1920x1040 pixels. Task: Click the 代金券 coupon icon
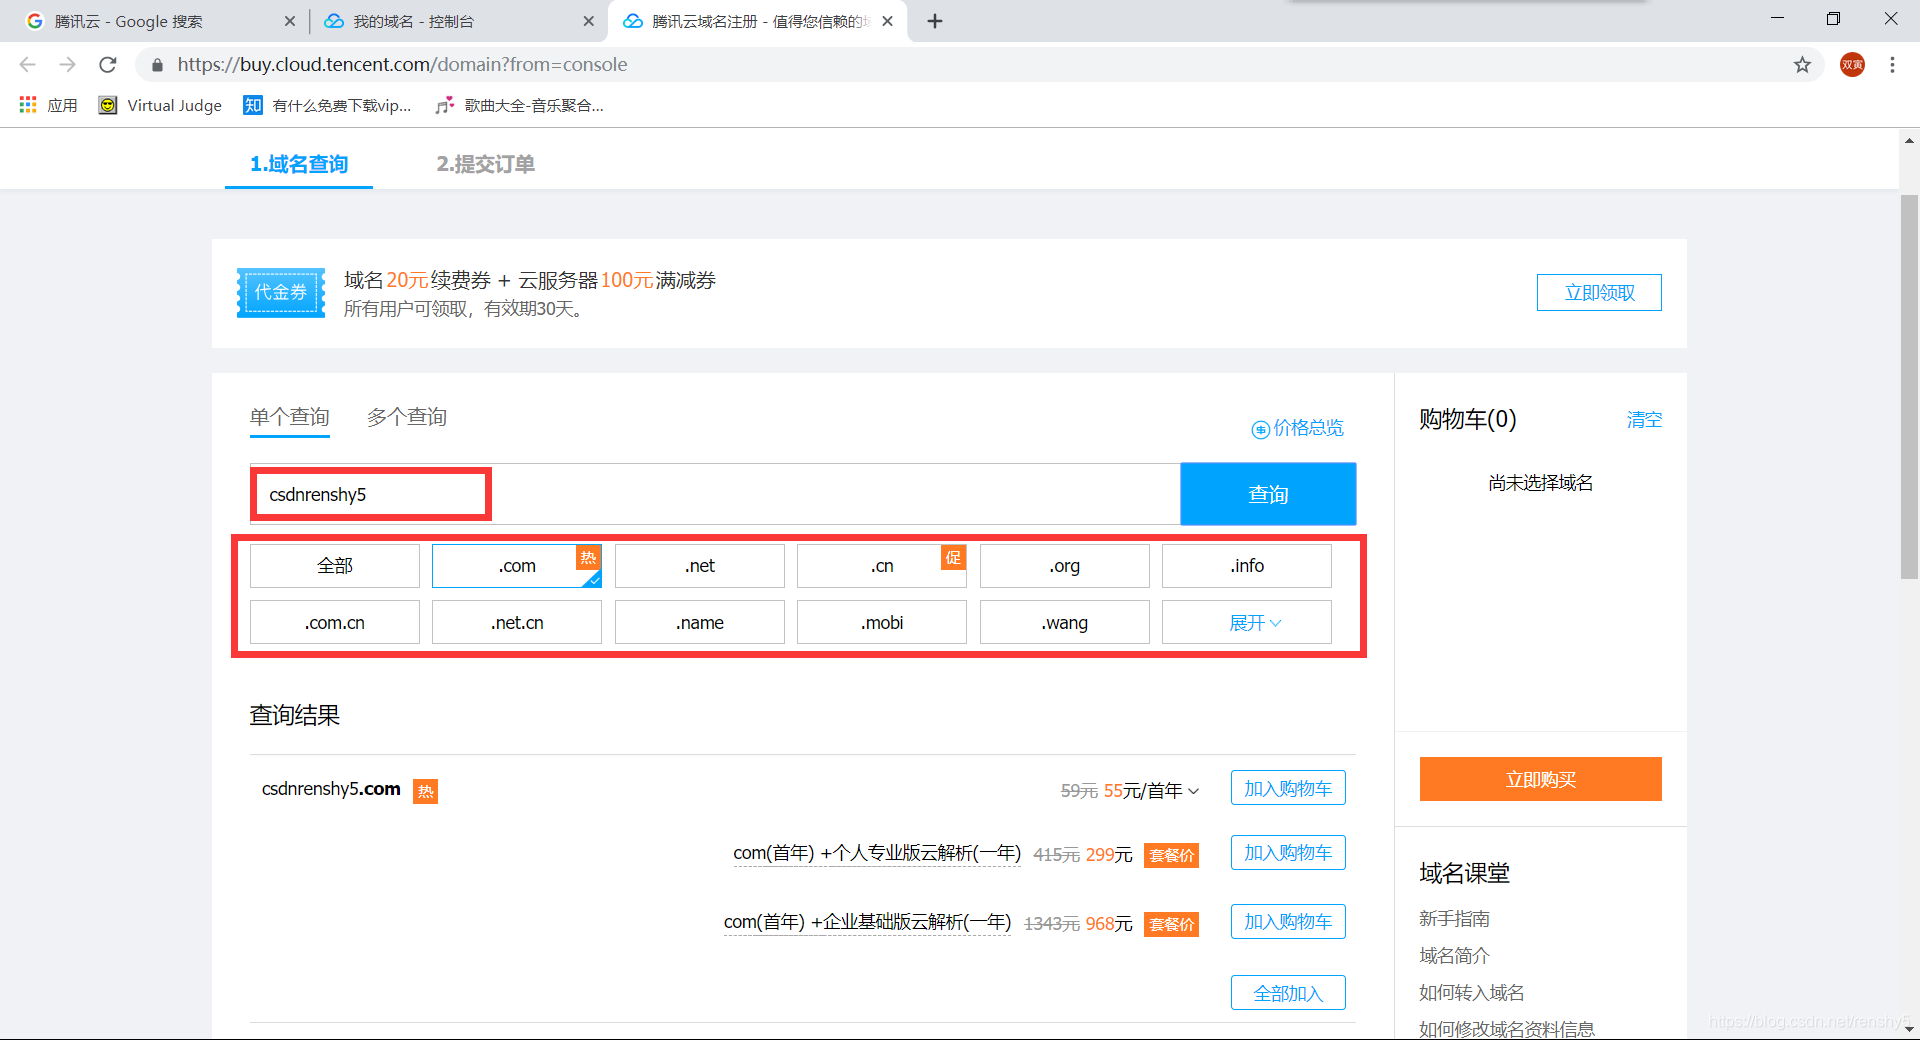[281, 292]
